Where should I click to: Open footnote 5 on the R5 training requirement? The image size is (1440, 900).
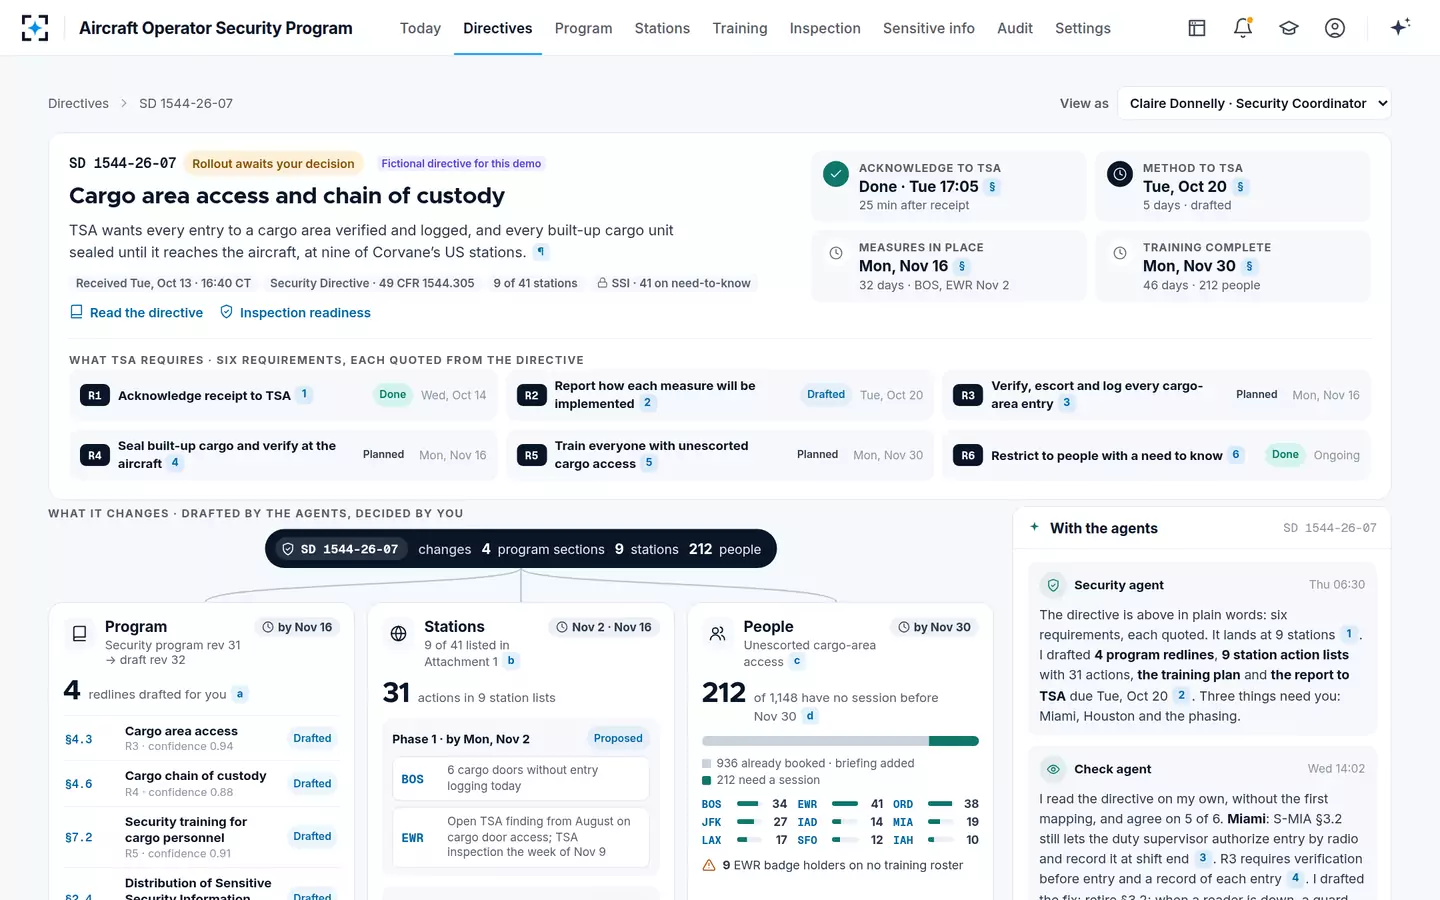tap(649, 463)
